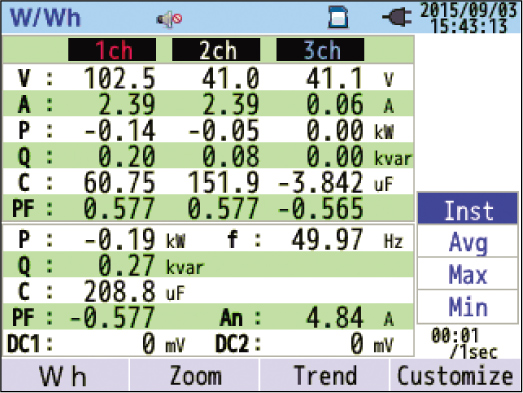Click the W/Wh screen title
The image size is (523, 393).
click(45, 17)
